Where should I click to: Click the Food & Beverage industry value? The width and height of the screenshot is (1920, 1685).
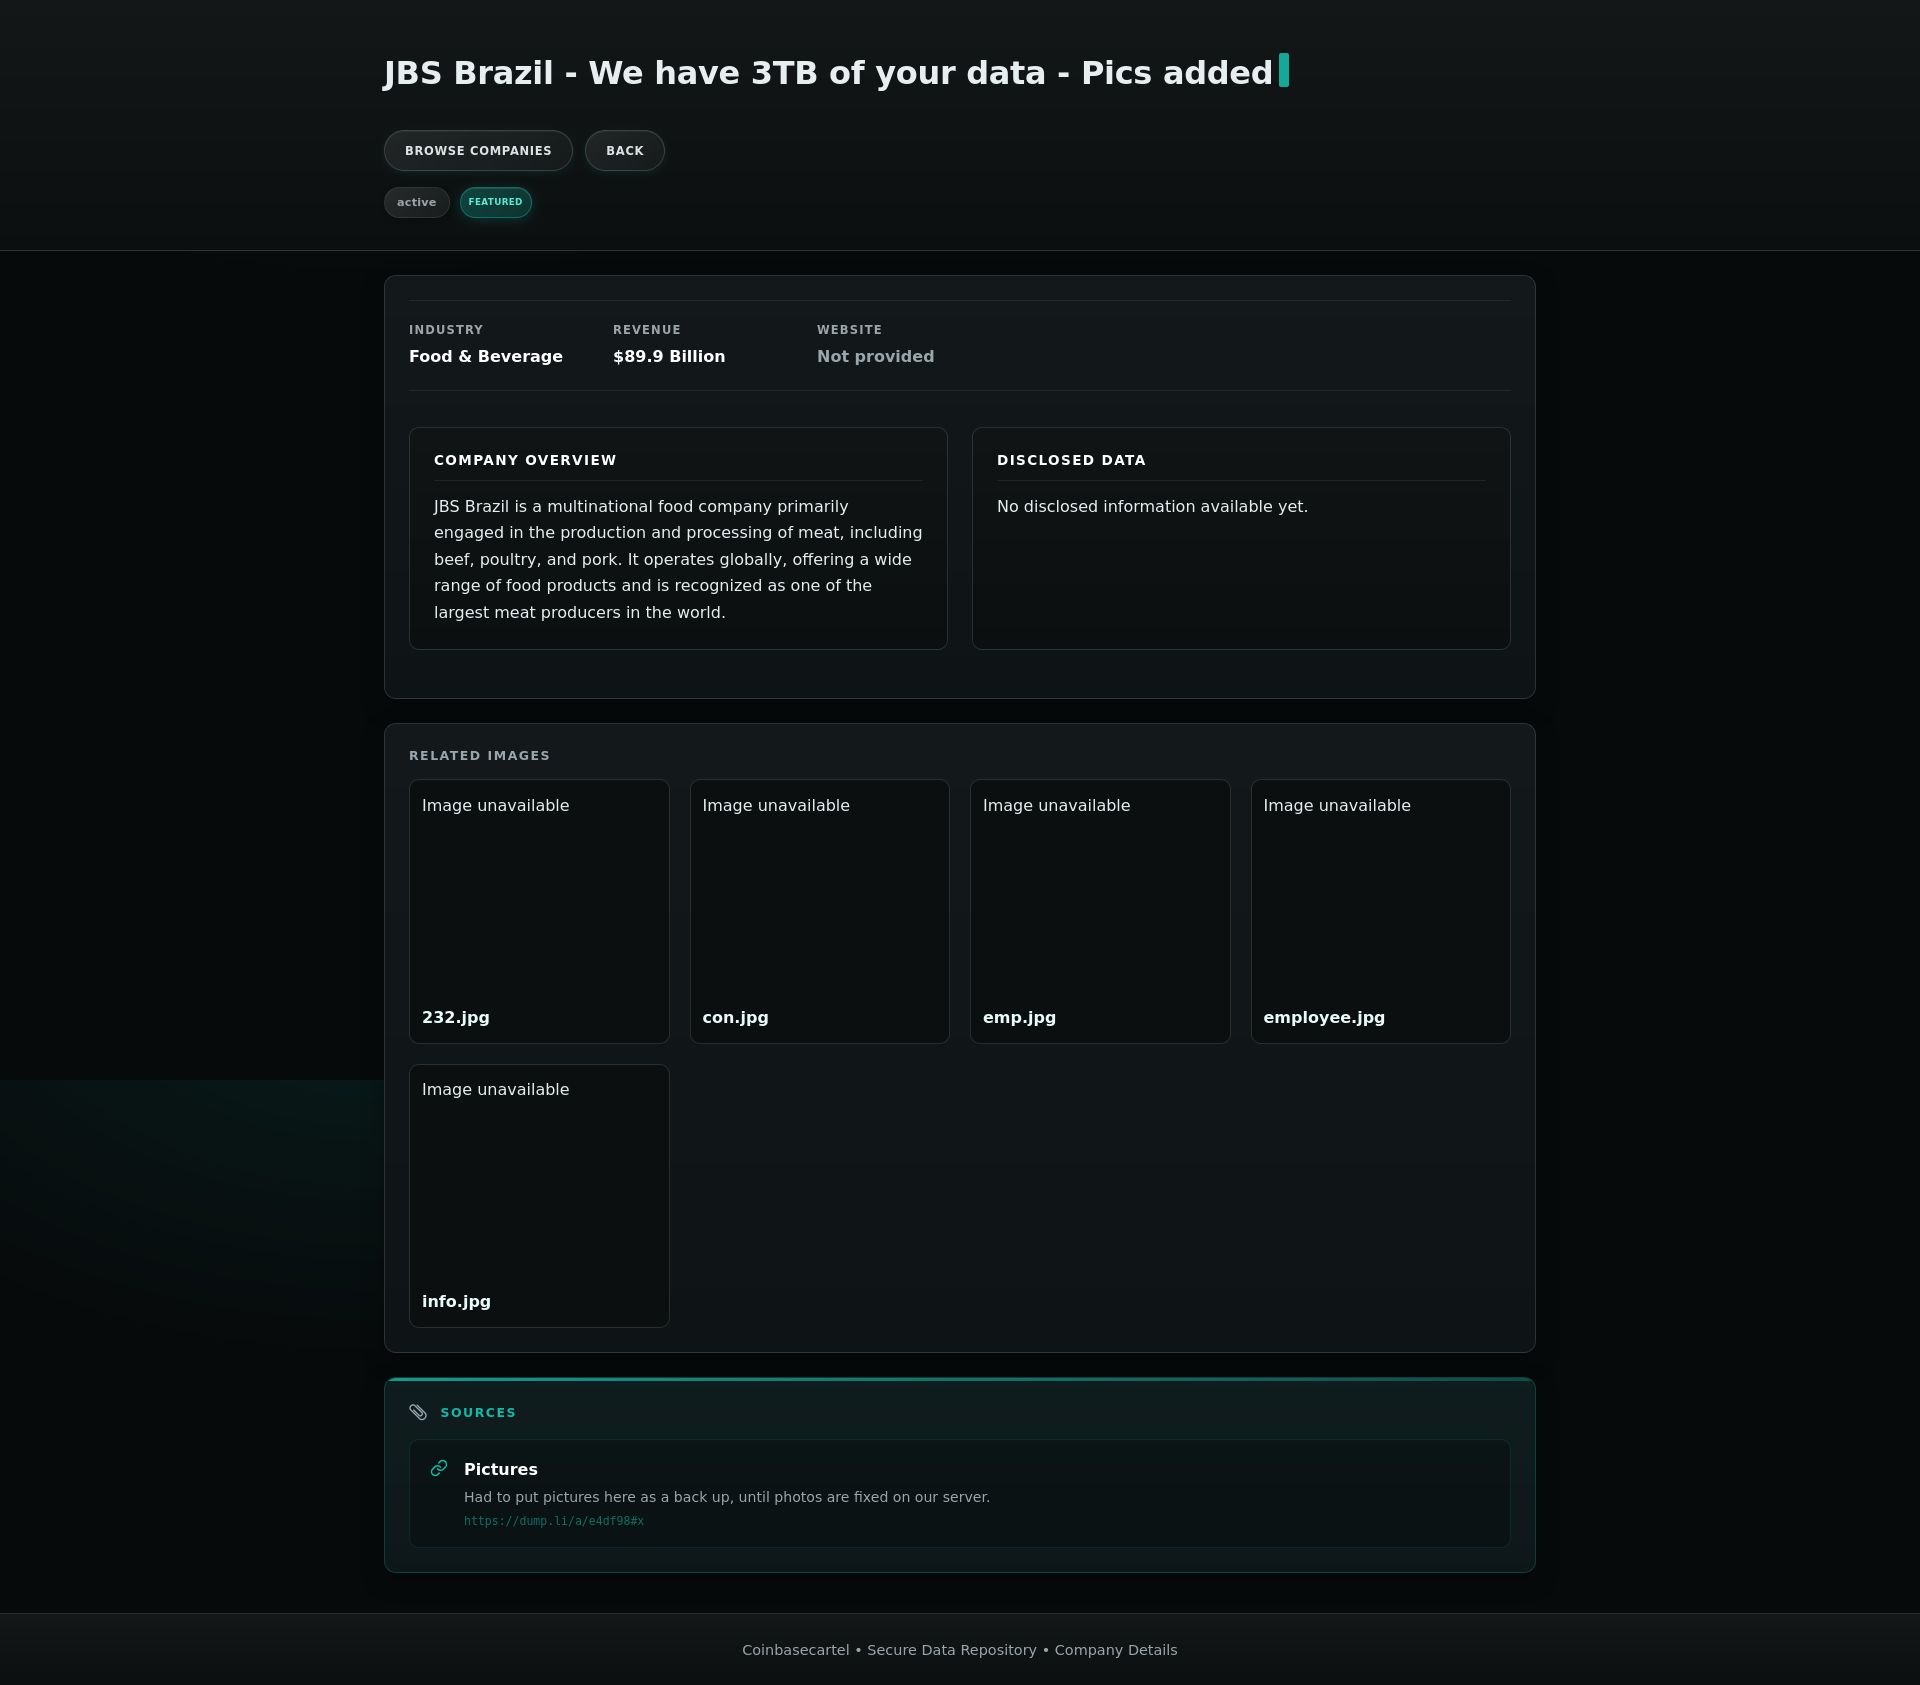coord(486,357)
